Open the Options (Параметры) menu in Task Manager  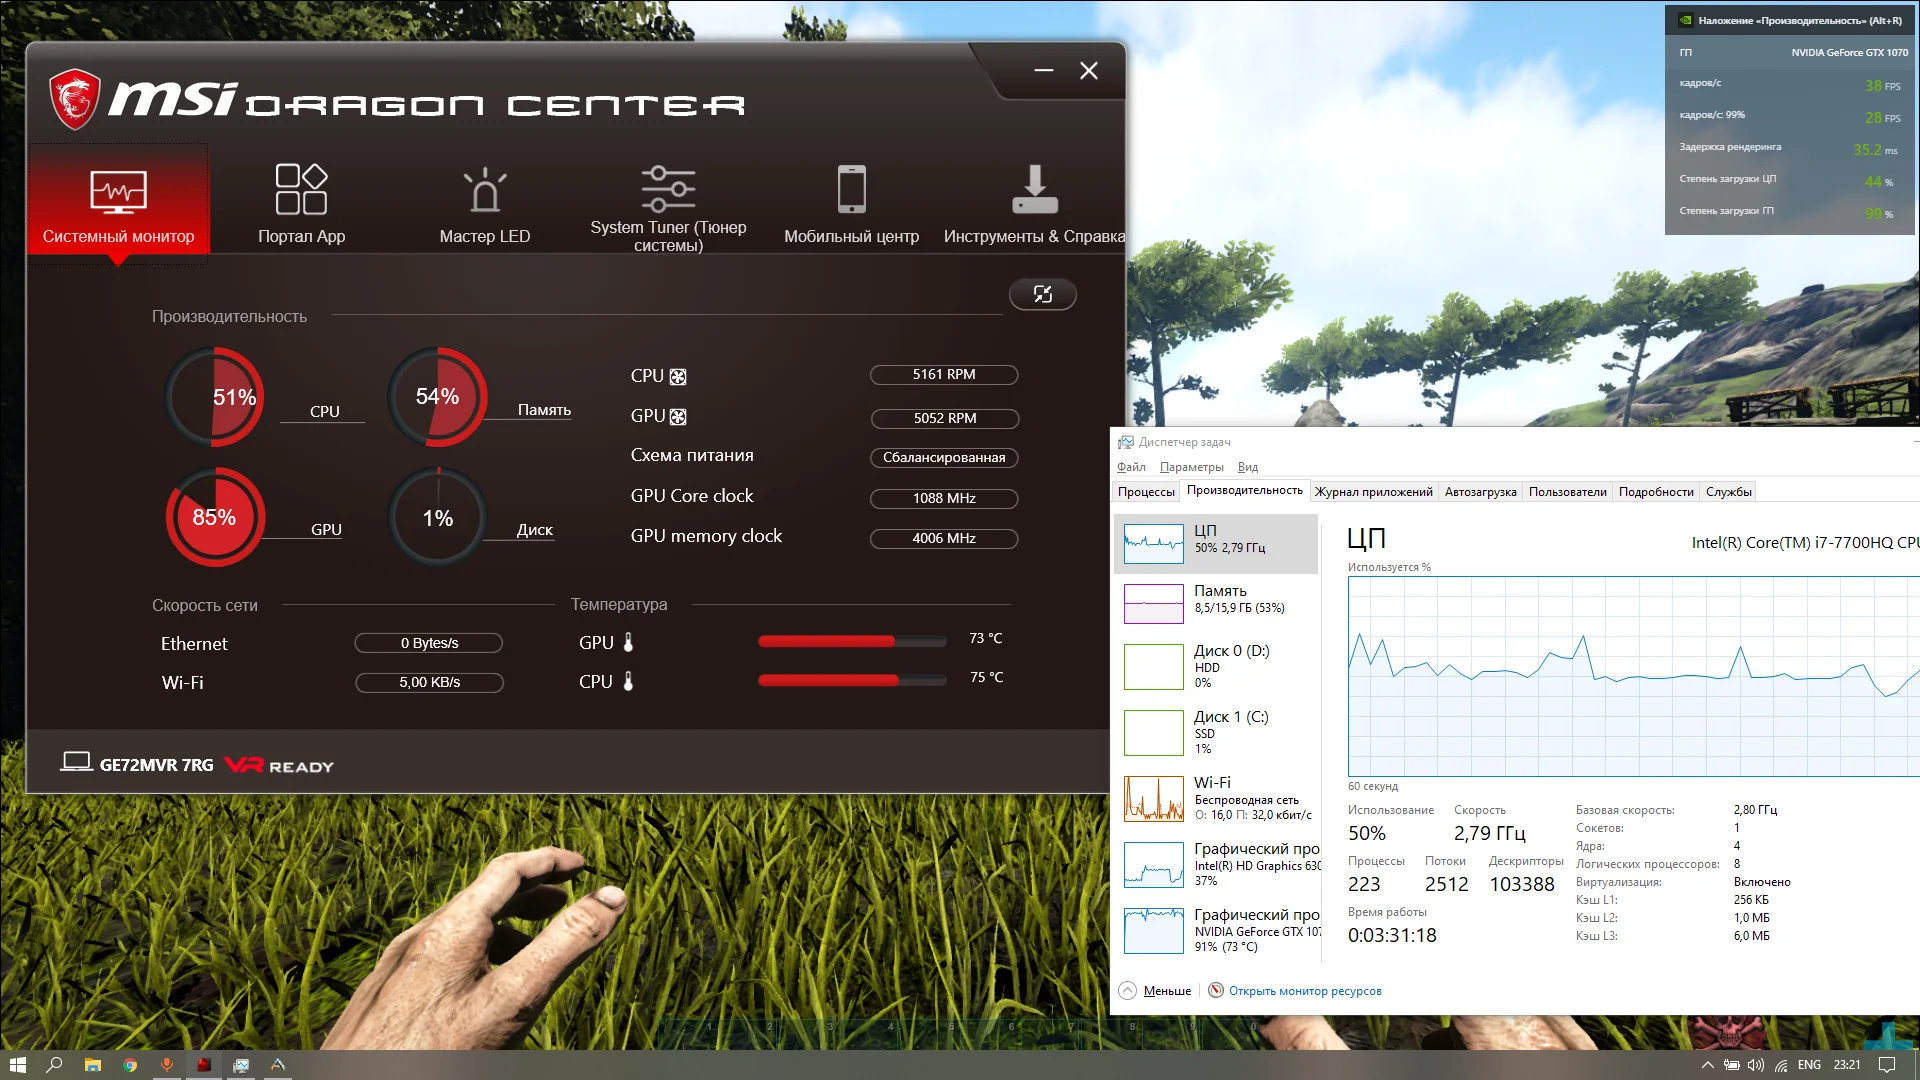coord(1191,467)
